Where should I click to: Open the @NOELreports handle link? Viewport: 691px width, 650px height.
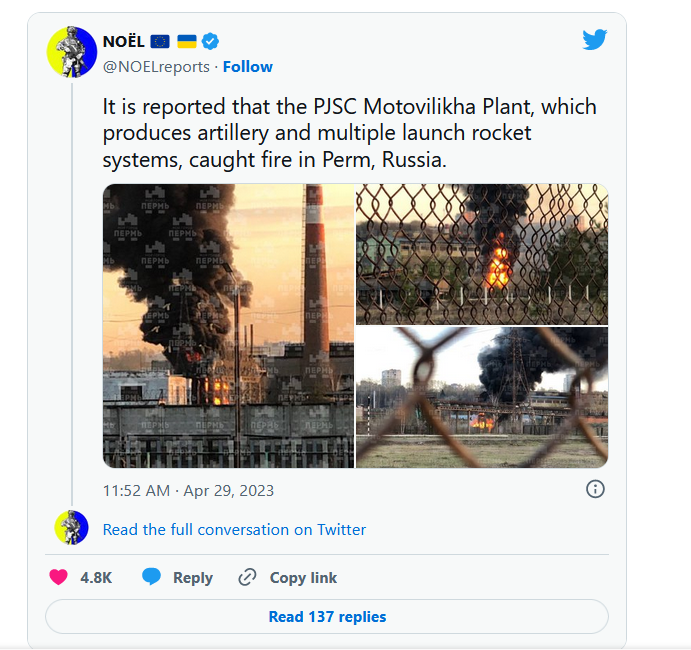156,66
